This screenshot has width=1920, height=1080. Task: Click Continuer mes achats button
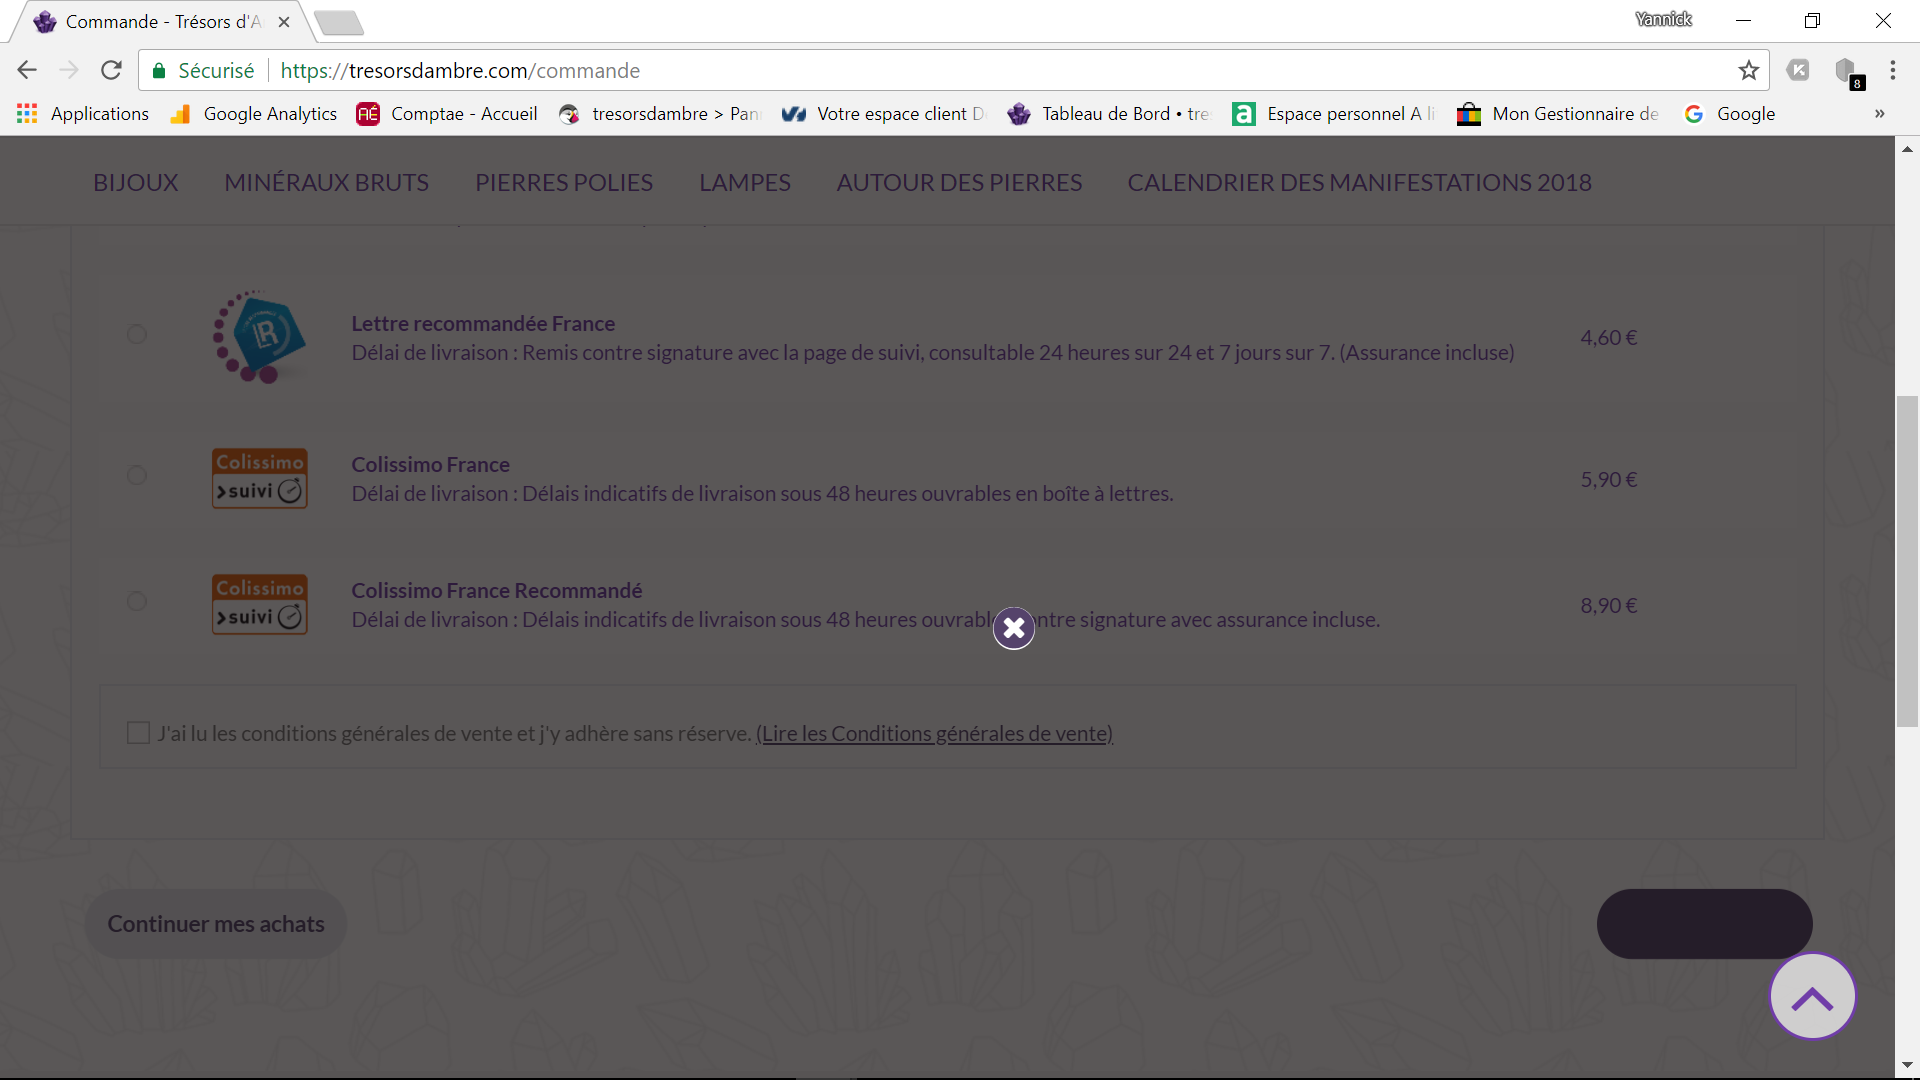(216, 924)
